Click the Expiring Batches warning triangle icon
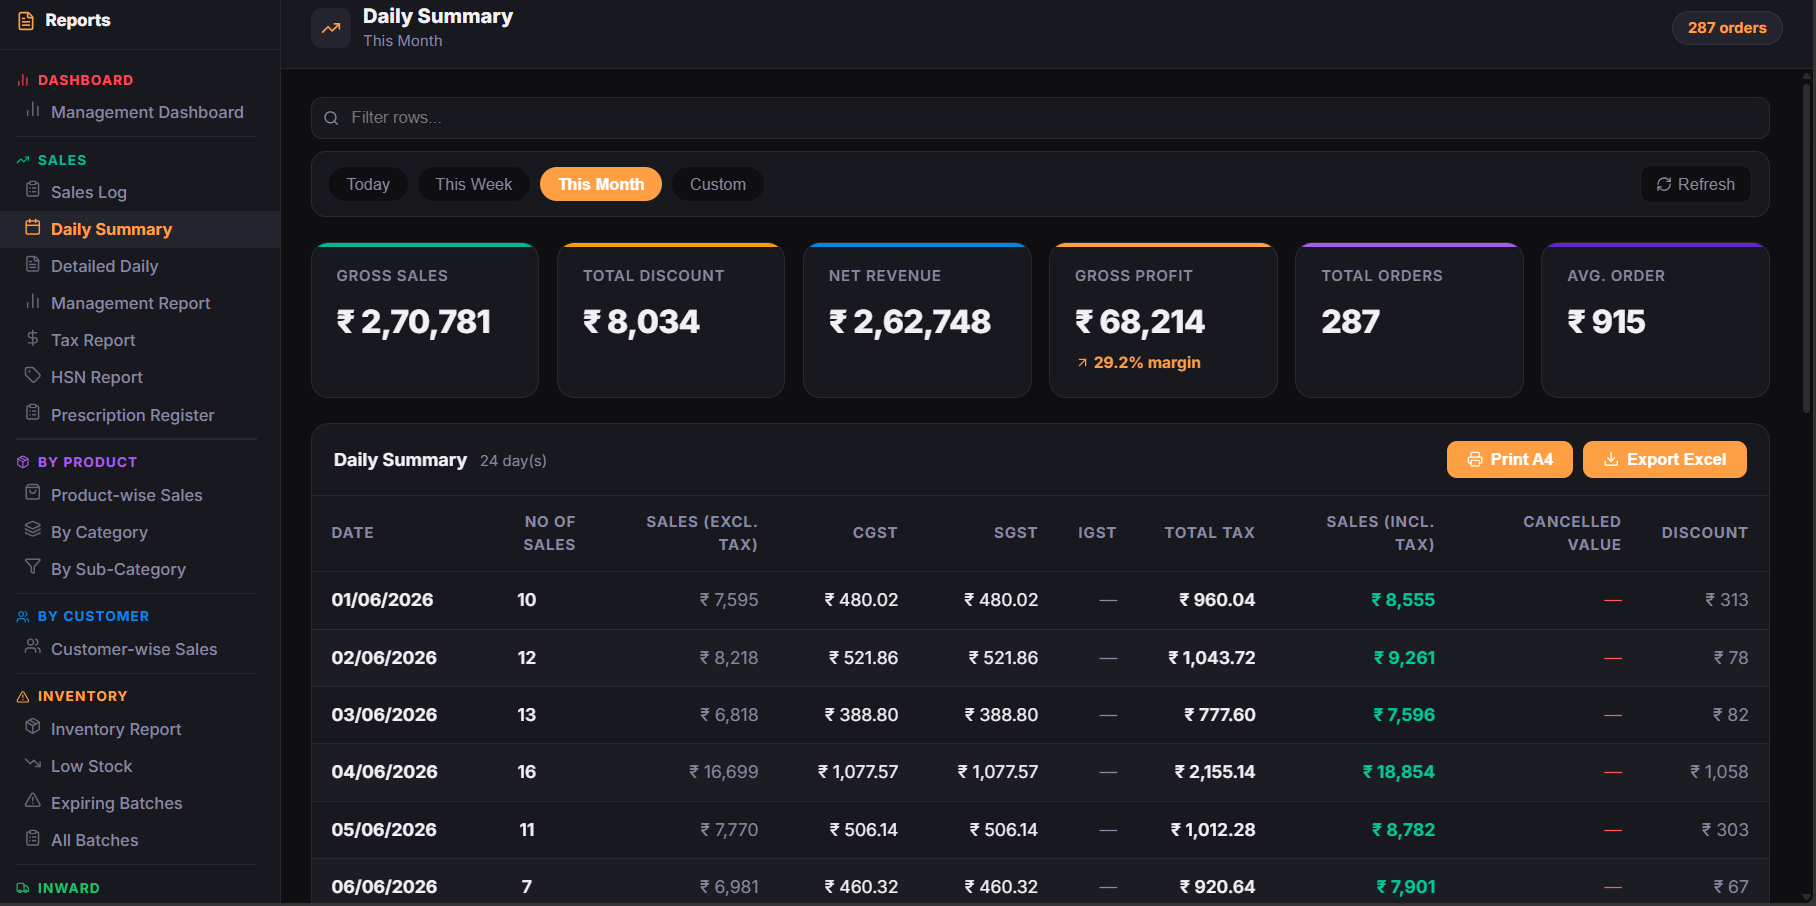Image resolution: width=1816 pixels, height=906 pixels. coord(33,800)
